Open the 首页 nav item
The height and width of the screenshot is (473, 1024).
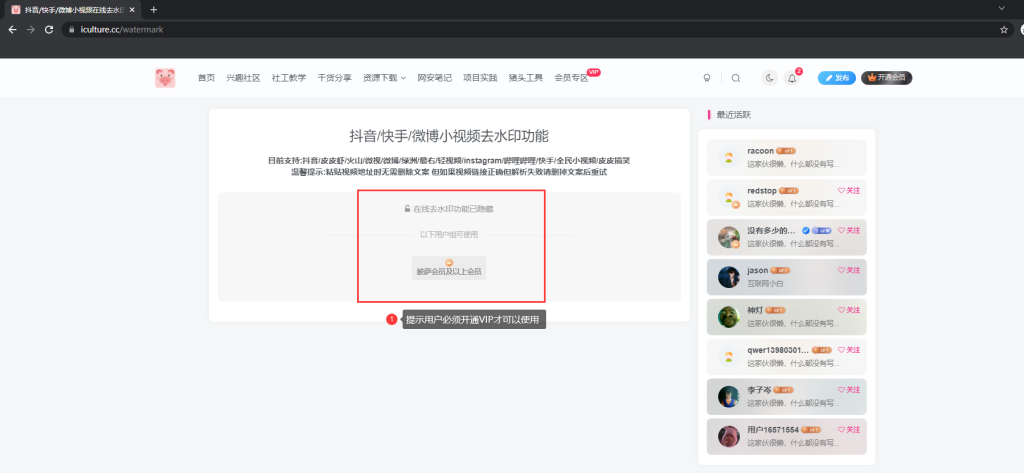(206, 78)
